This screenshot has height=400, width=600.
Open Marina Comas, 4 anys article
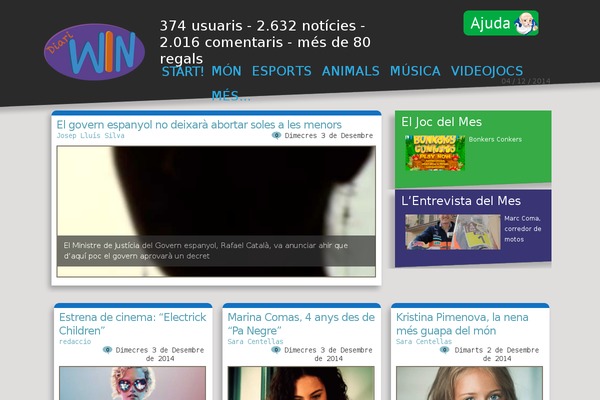point(301,324)
